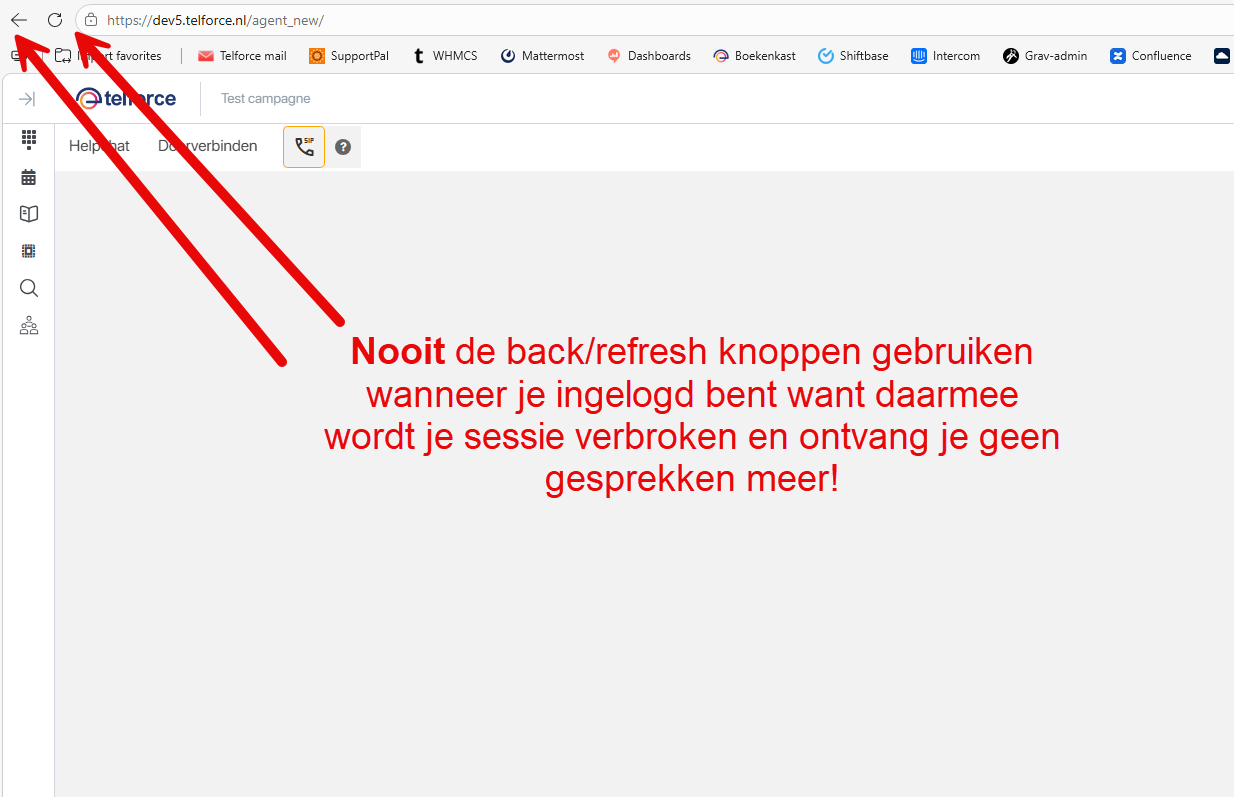This screenshot has width=1234, height=797.
Task: Launch Mattermost from the bookmarks bar
Action: coord(542,56)
